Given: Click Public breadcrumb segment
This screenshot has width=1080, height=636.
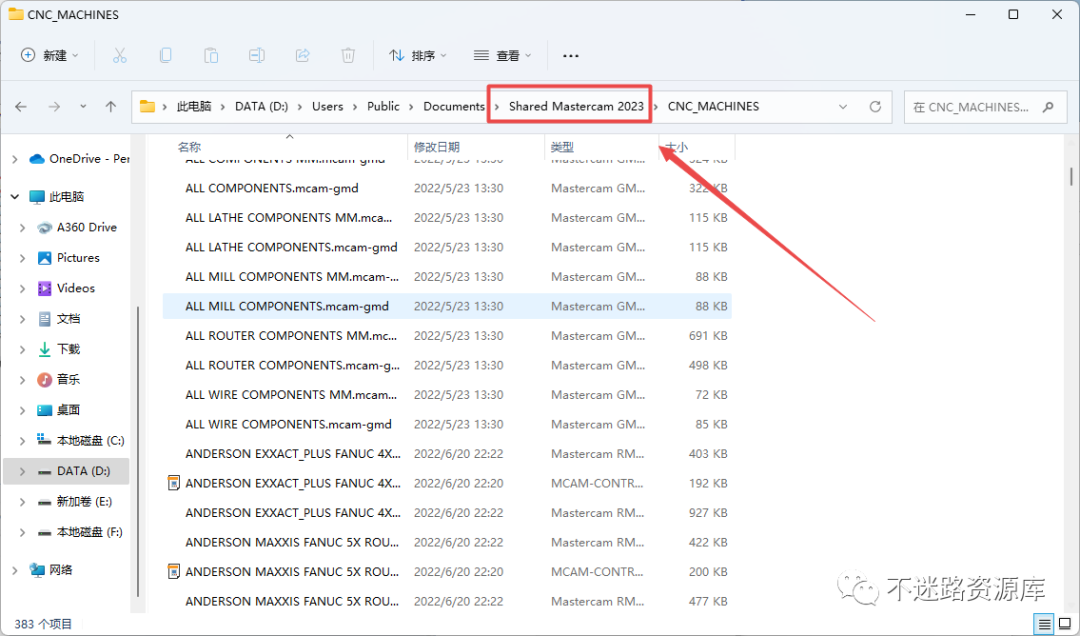Looking at the screenshot, I should 383,107.
